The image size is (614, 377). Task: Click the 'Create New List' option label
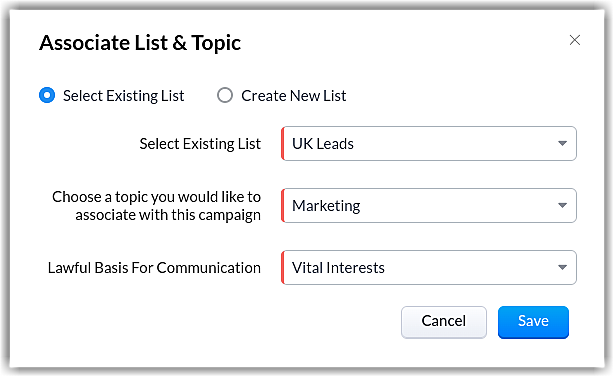tap(294, 96)
